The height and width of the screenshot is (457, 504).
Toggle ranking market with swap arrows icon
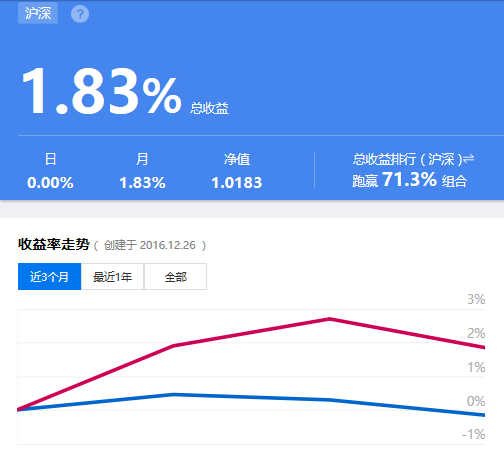click(x=469, y=159)
